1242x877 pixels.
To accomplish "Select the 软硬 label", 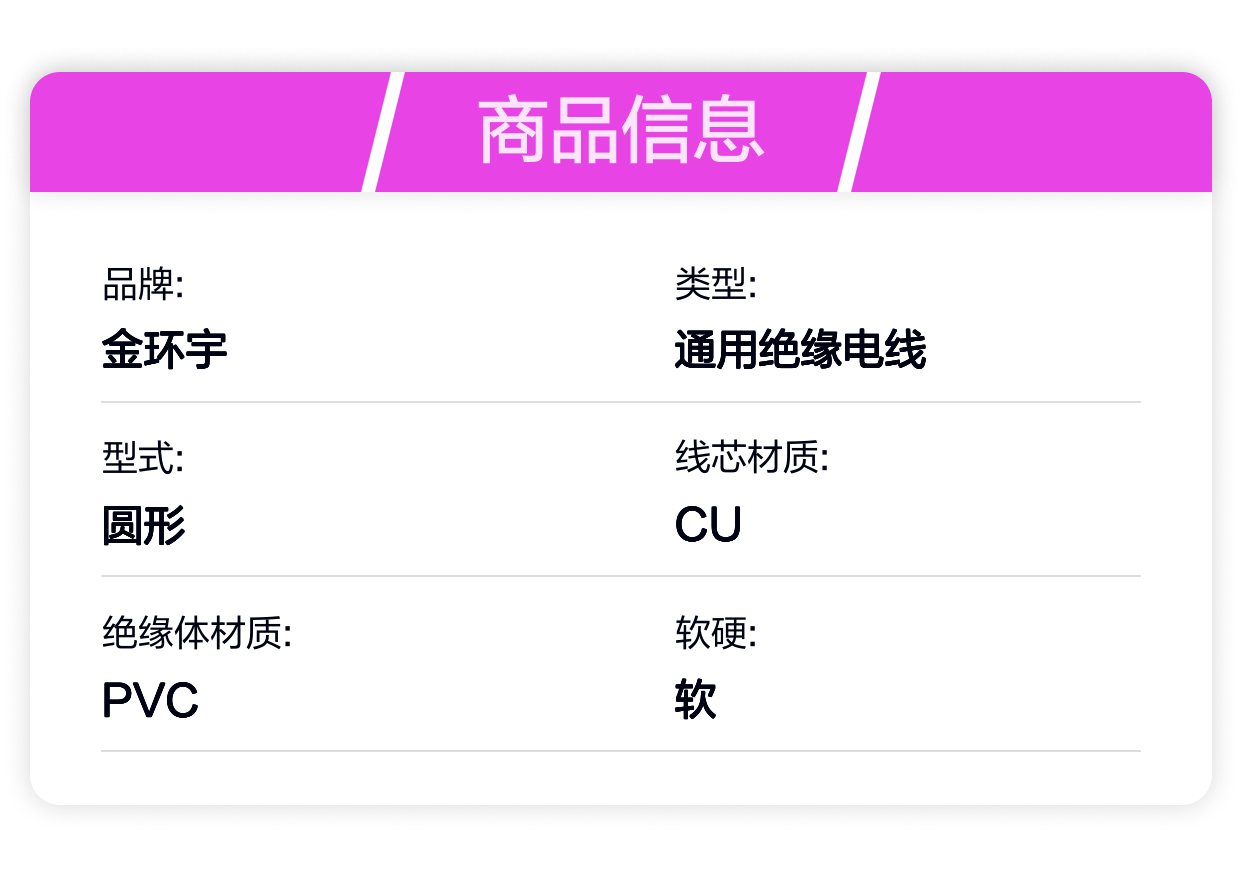I will tap(716, 634).
